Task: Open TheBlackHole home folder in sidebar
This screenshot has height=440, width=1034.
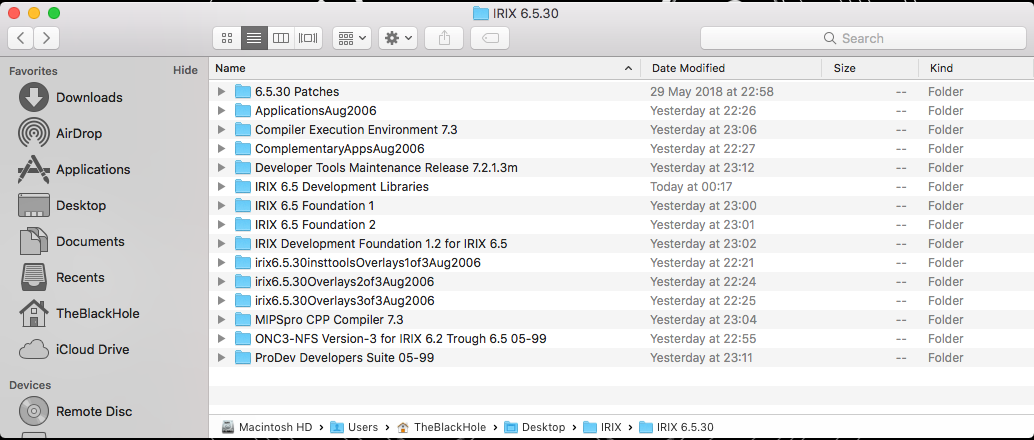Action: click(98, 313)
